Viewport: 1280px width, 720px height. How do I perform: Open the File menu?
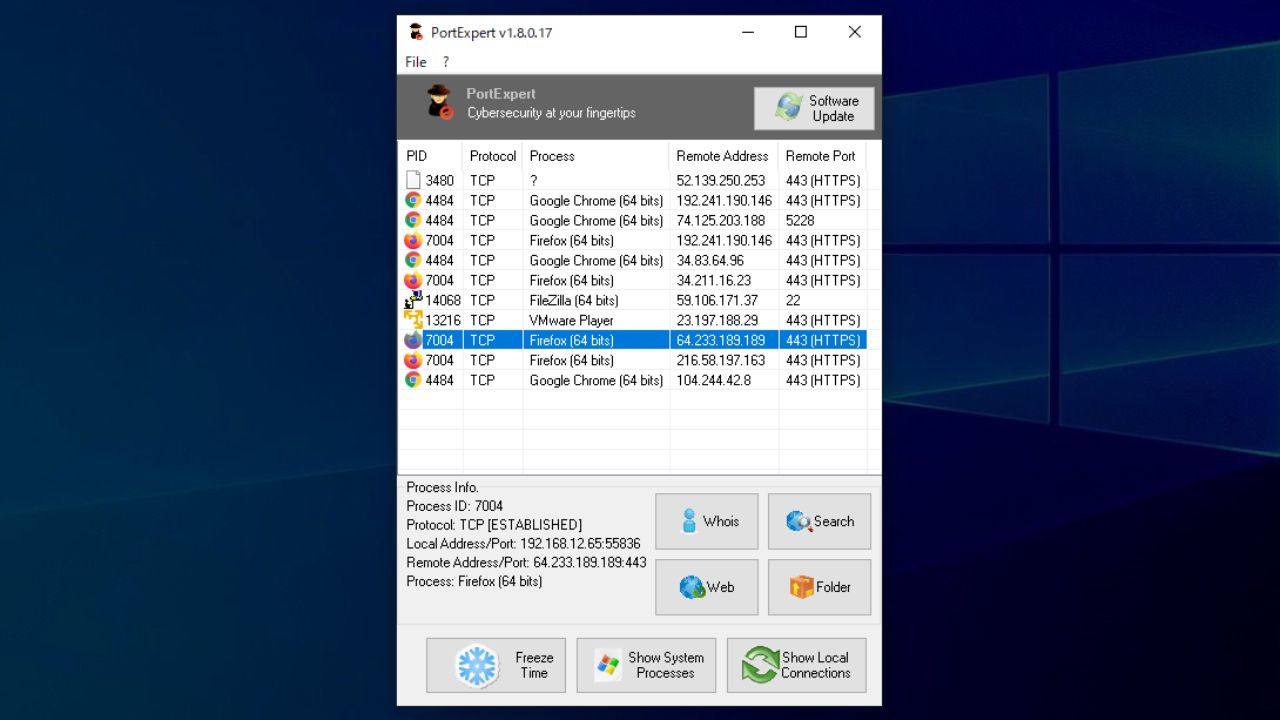(416, 62)
